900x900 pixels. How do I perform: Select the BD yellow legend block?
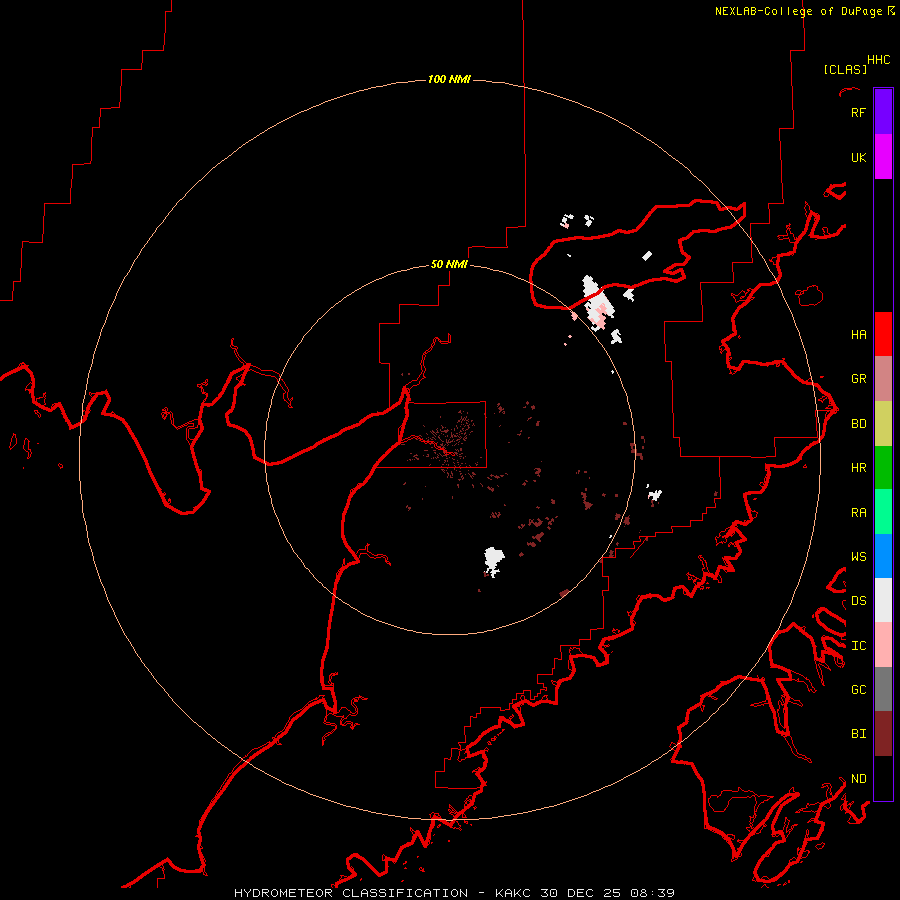pyautogui.click(x=883, y=424)
